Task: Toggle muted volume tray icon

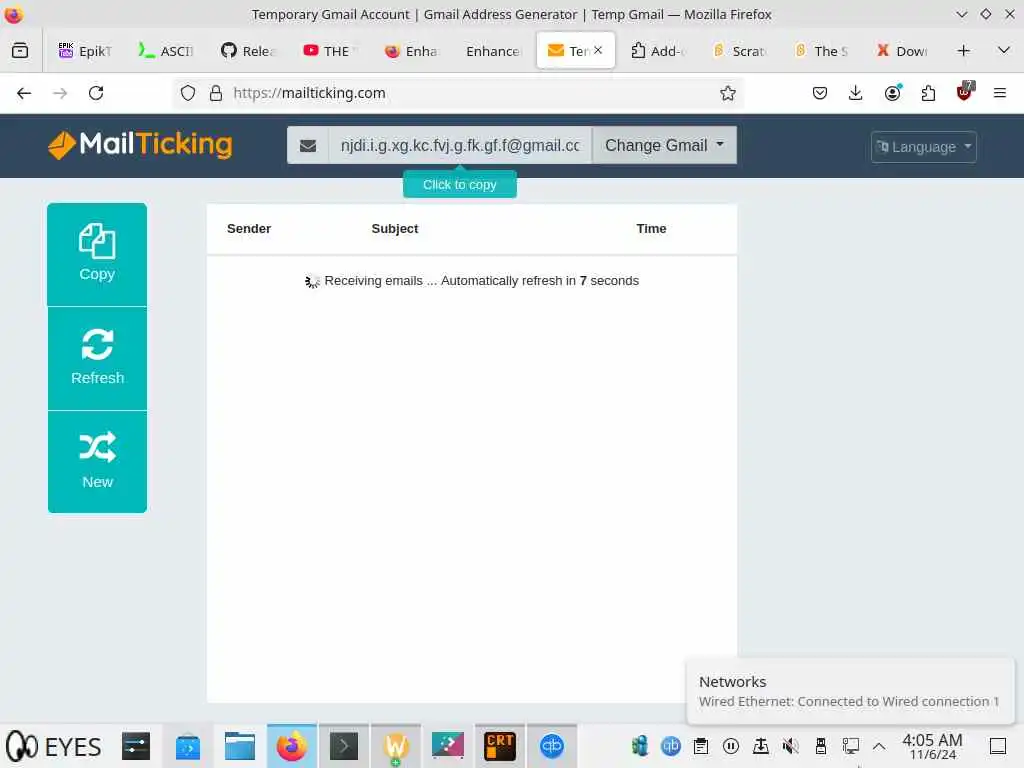Action: pyautogui.click(x=790, y=746)
